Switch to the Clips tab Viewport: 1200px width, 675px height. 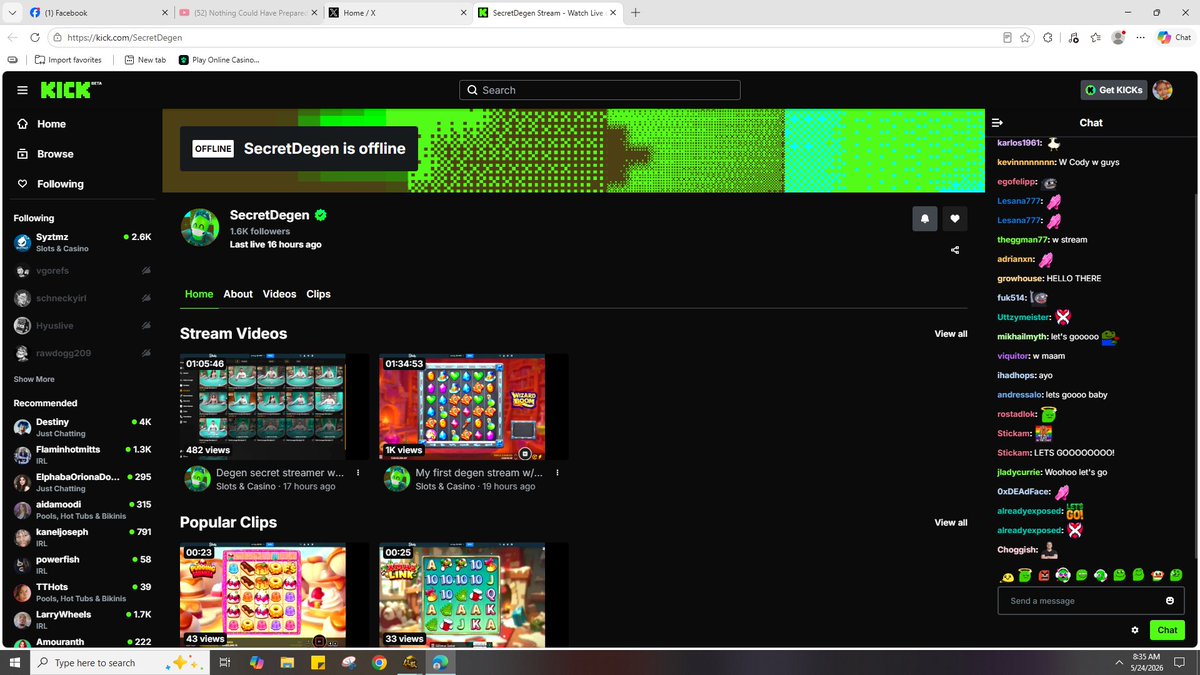[318, 294]
